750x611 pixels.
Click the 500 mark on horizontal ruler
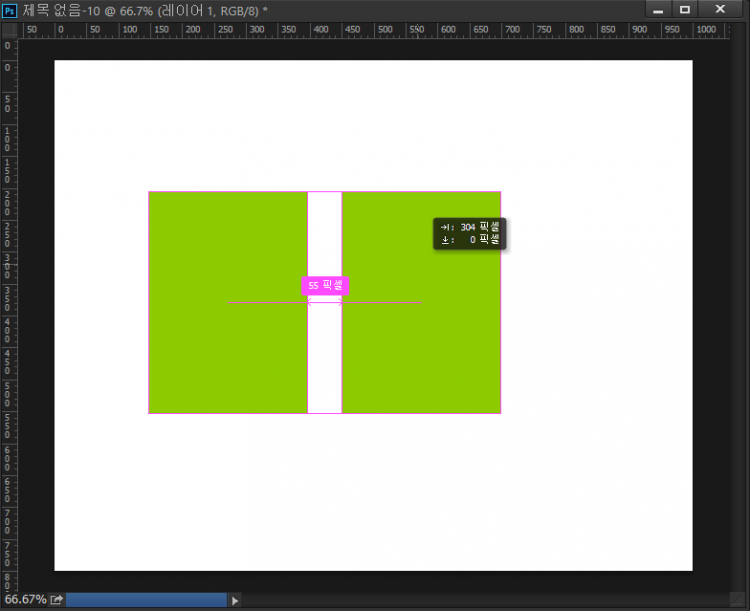416,30
